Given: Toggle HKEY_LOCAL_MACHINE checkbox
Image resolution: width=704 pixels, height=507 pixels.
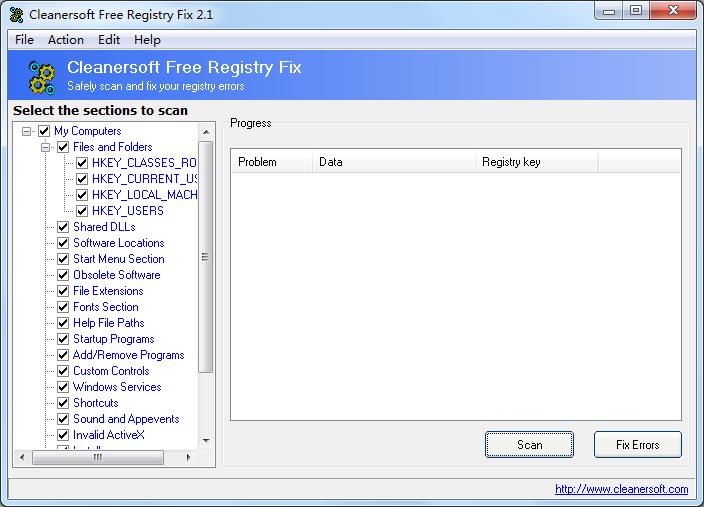Looking at the screenshot, I should (x=82, y=195).
